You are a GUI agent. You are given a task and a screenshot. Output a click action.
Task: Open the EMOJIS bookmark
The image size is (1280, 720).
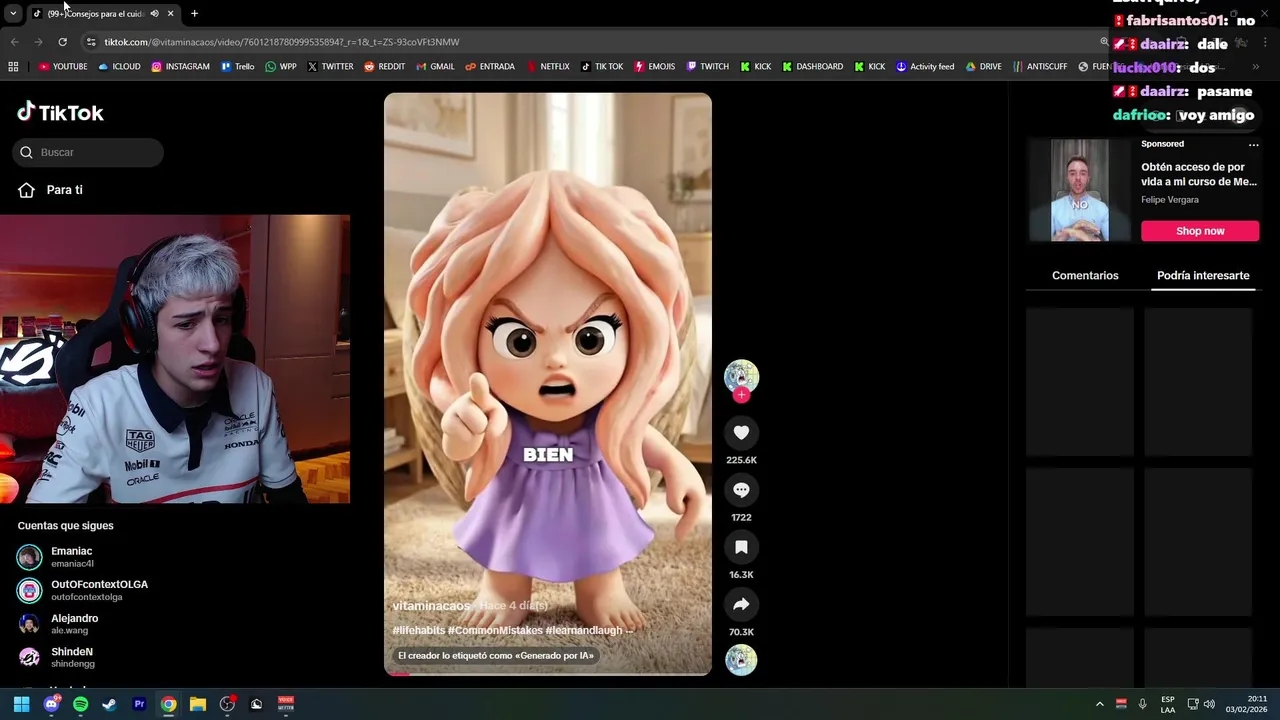tap(654, 67)
